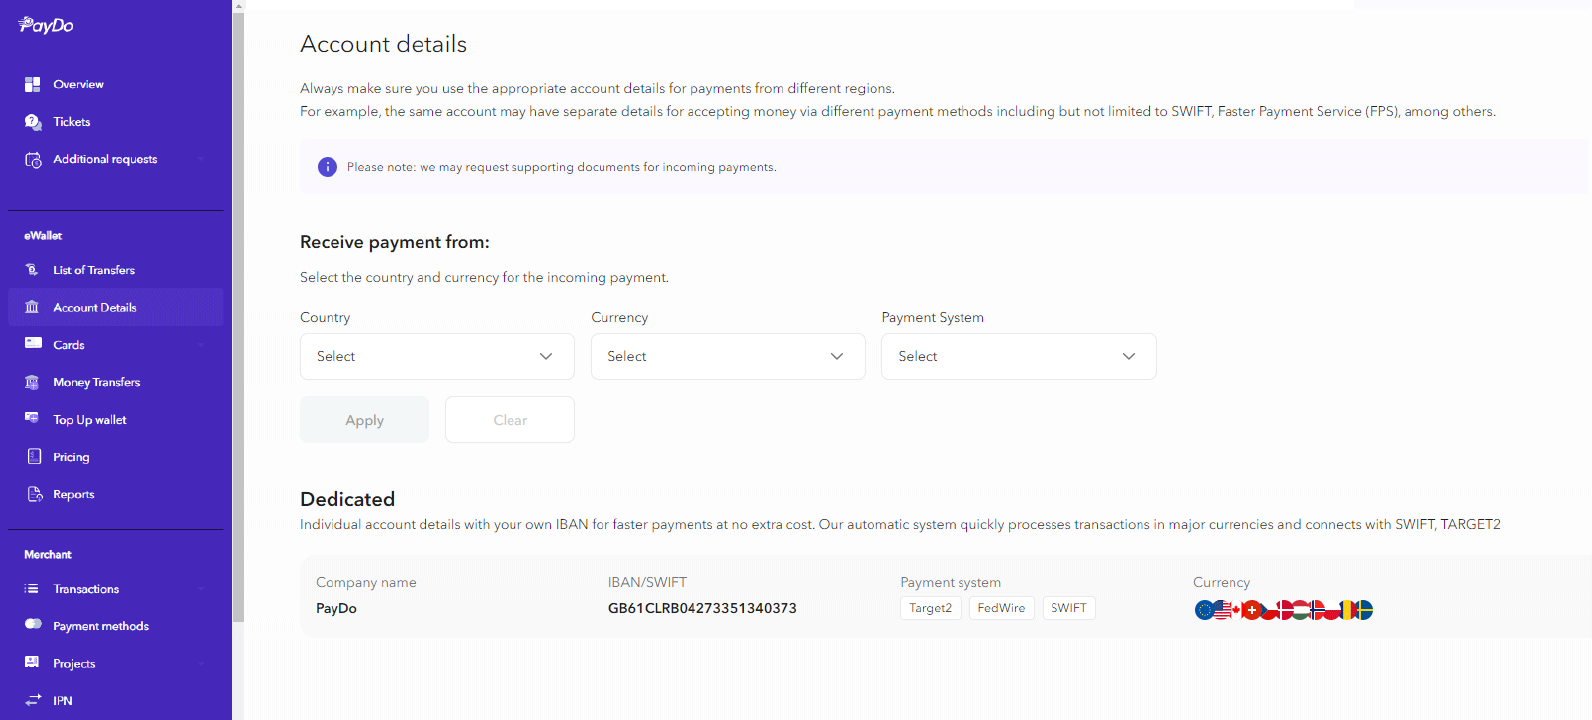Click the Switzerland flag currency icon

[1251, 610]
